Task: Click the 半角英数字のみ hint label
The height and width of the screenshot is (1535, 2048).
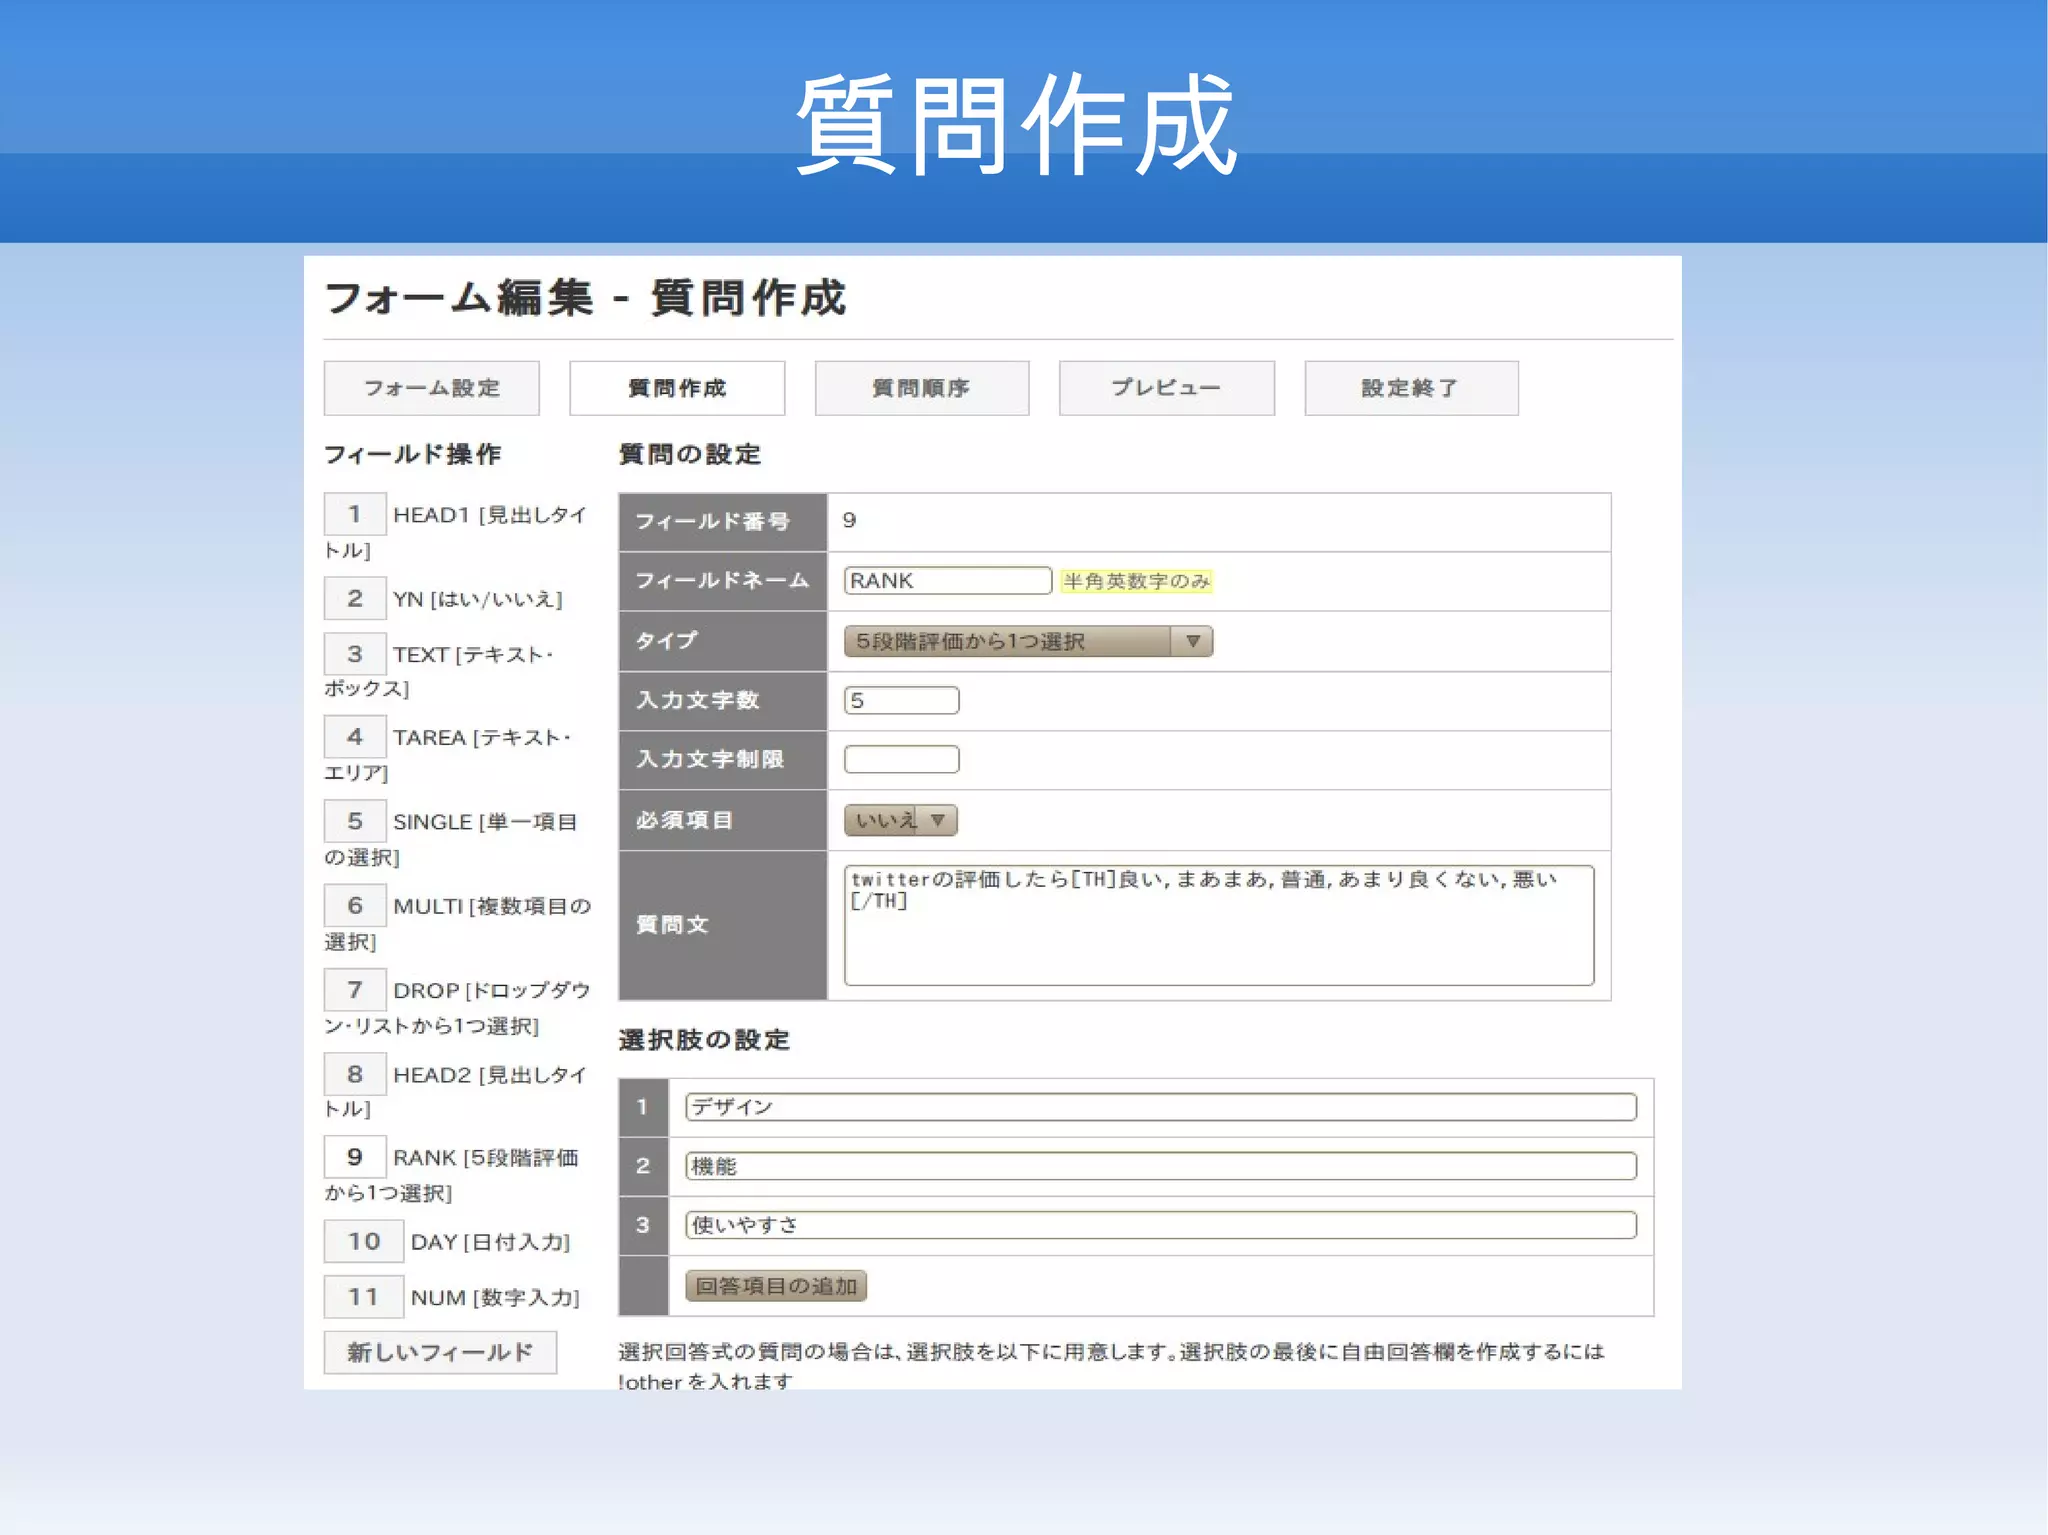Action: click(1137, 581)
